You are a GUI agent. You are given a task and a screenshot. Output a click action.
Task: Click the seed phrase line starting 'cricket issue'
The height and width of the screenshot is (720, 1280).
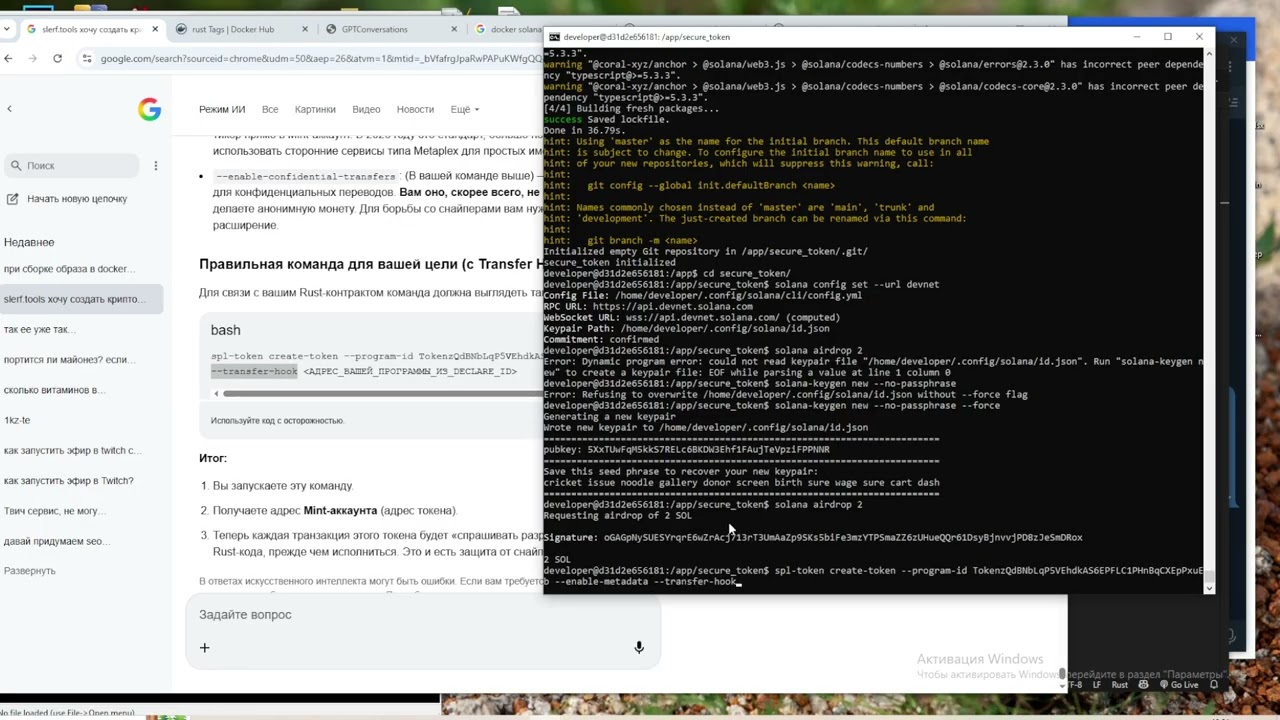point(741,483)
